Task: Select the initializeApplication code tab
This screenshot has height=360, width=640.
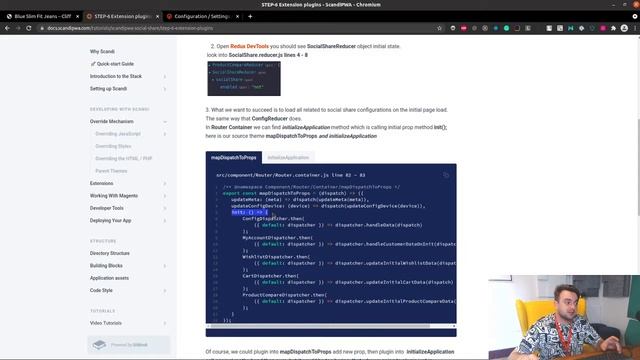Action: coord(288,158)
